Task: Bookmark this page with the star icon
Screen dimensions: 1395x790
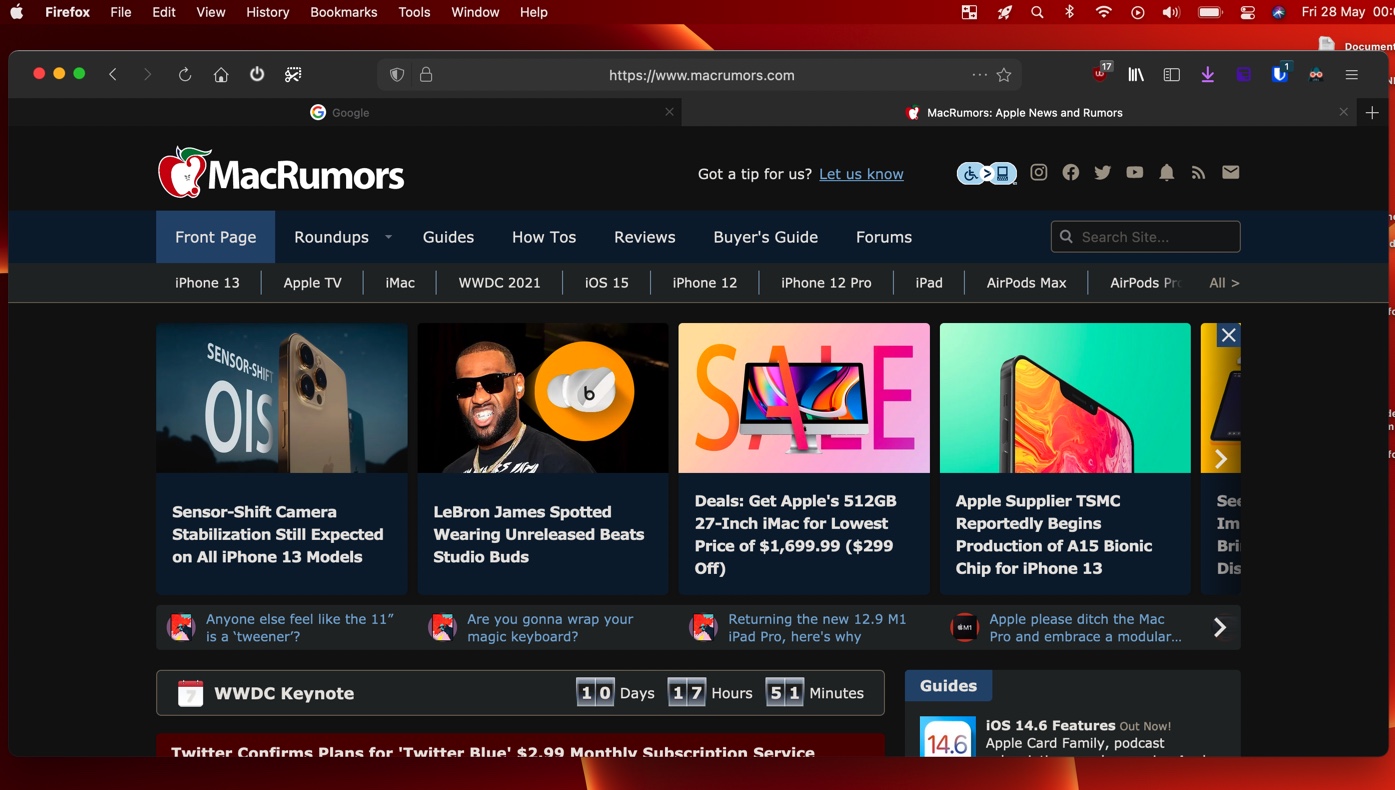Action: tap(1004, 74)
